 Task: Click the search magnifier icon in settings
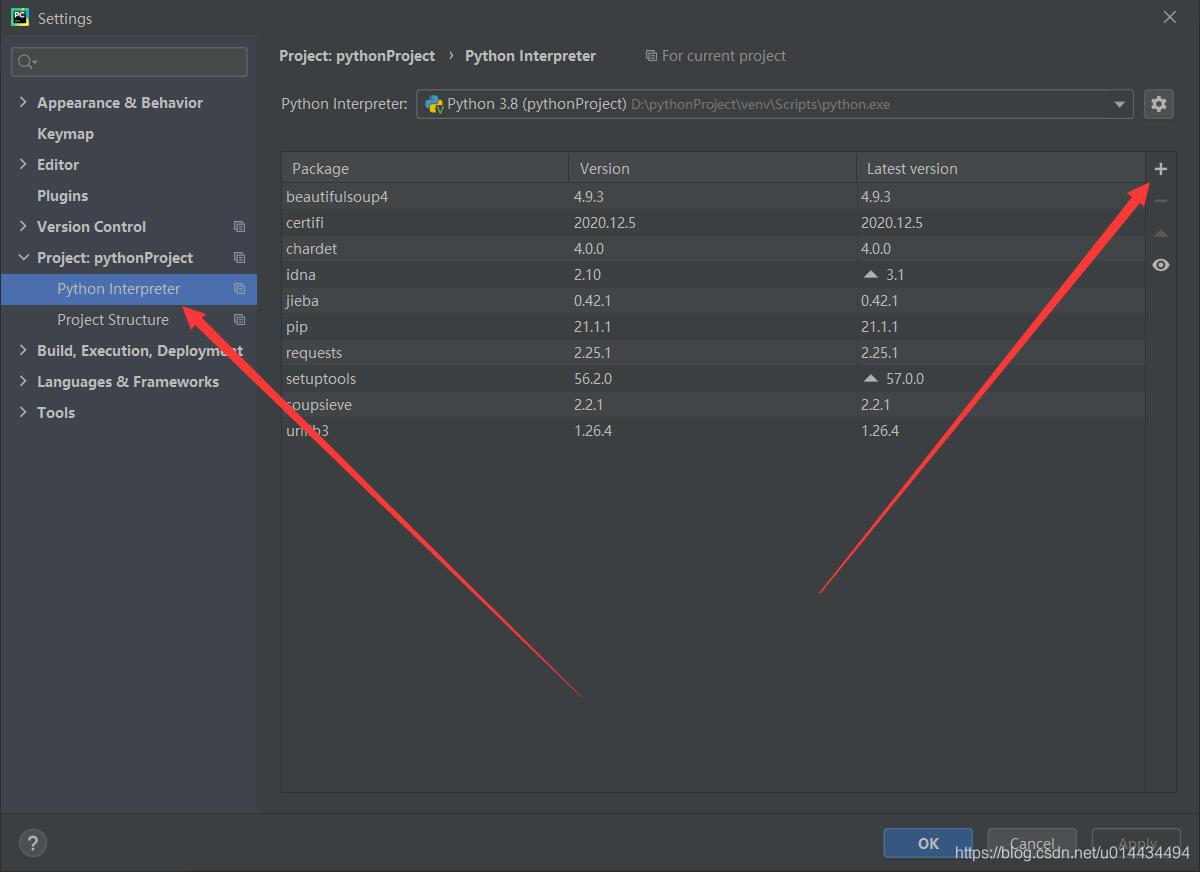26,62
